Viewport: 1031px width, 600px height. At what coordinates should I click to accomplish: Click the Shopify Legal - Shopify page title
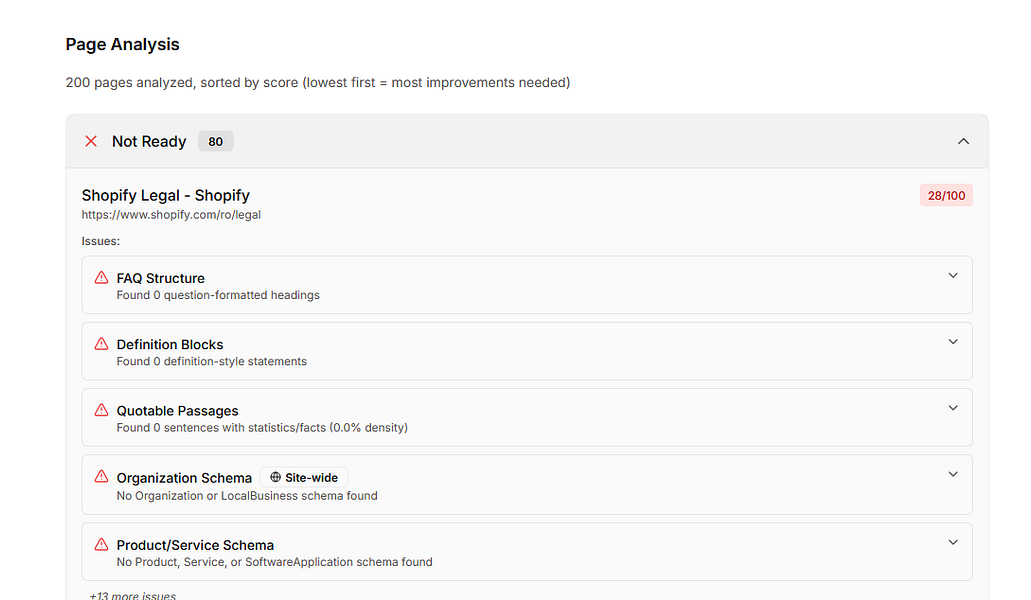coord(165,195)
